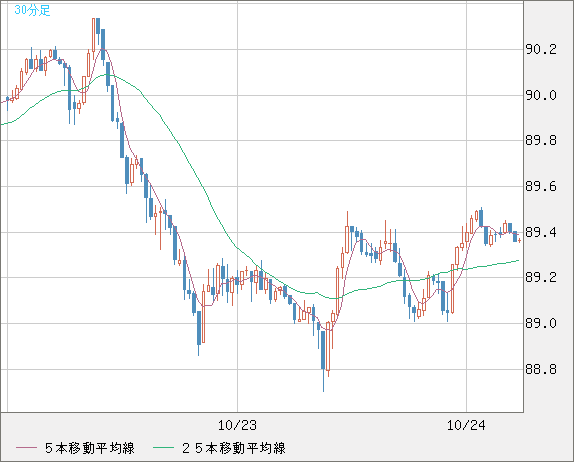The width and height of the screenshot is (574, 462).
Task: Click the 90.2 price axis label
Action: click(x=541, y=49)
